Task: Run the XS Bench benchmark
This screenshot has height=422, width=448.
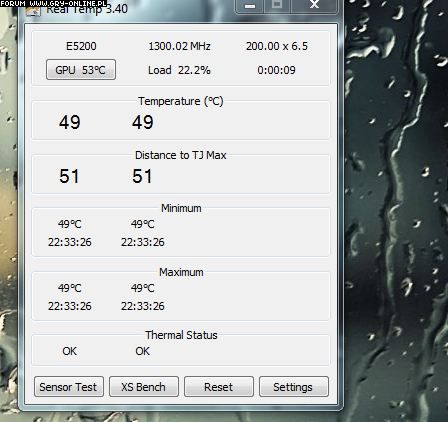Action: tap(144, 387)
